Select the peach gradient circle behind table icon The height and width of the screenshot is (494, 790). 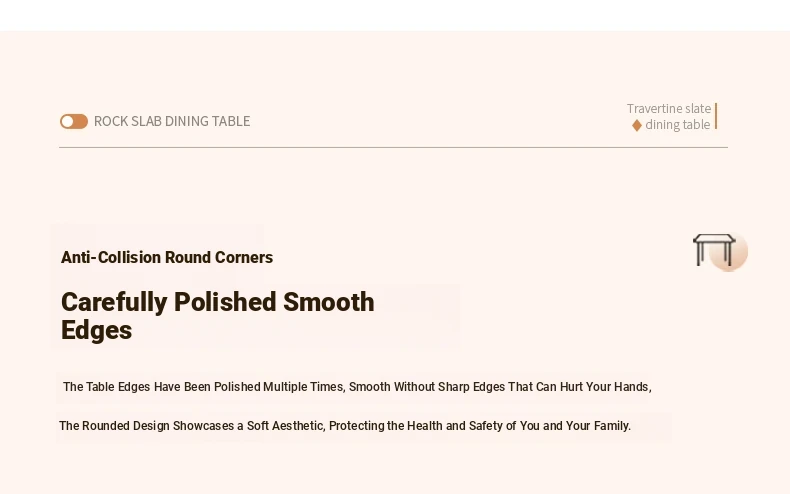click(x=729, y=252)
